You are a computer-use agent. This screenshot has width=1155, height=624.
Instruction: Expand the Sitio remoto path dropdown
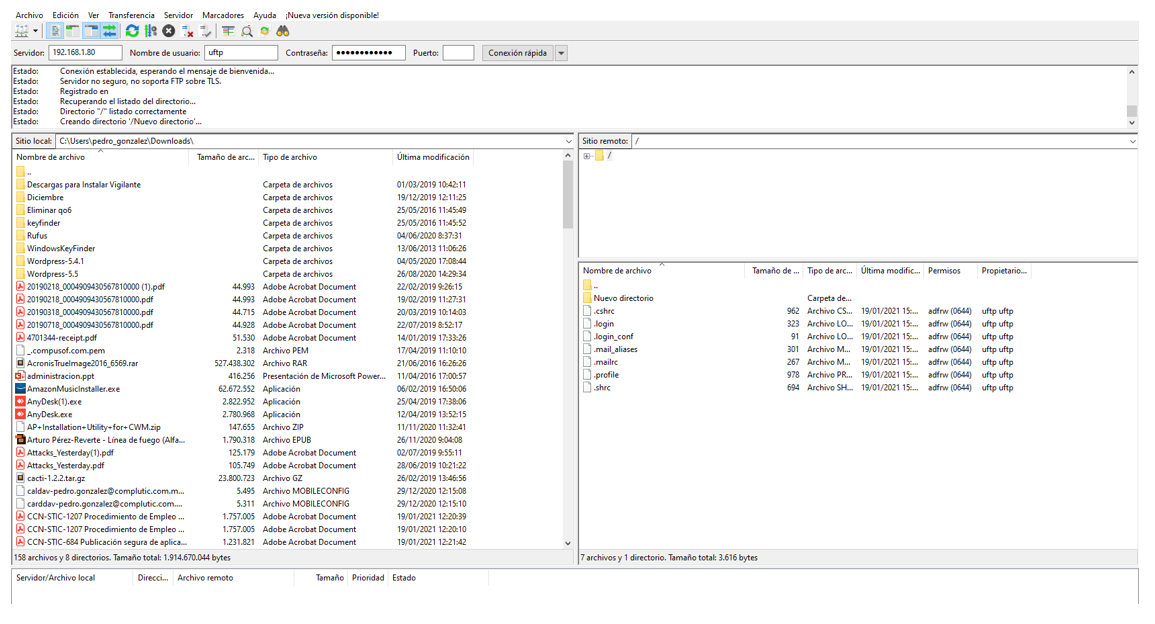[1132, 141]
